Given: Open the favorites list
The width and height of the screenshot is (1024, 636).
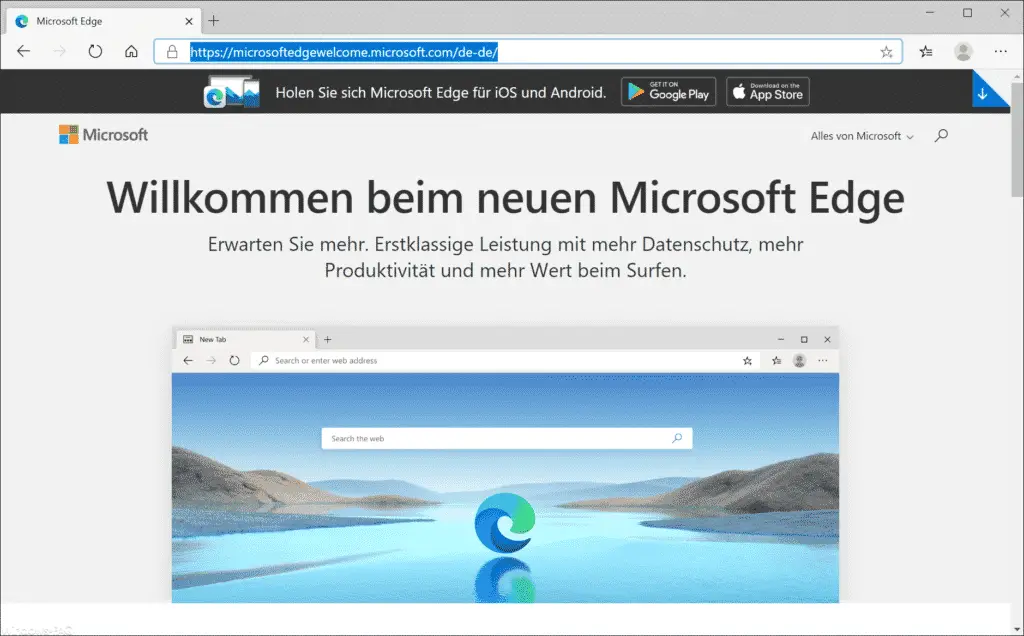Looking at the screenshot, I should [926, 52].
